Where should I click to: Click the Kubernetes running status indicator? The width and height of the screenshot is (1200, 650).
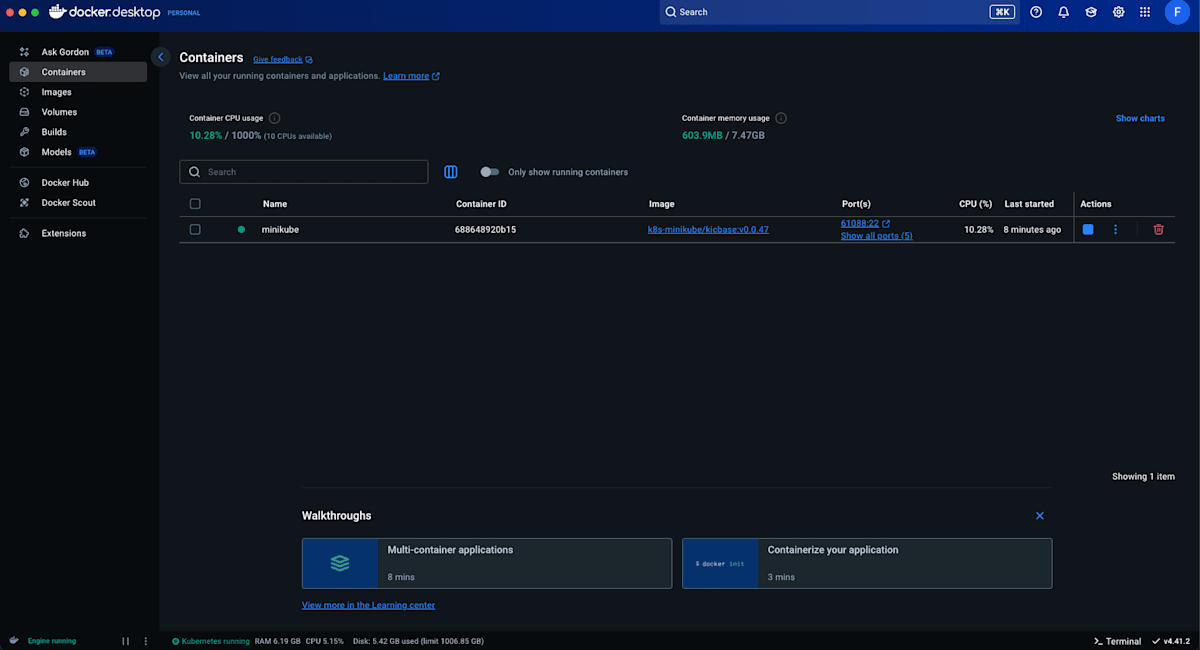pos(210,641)
